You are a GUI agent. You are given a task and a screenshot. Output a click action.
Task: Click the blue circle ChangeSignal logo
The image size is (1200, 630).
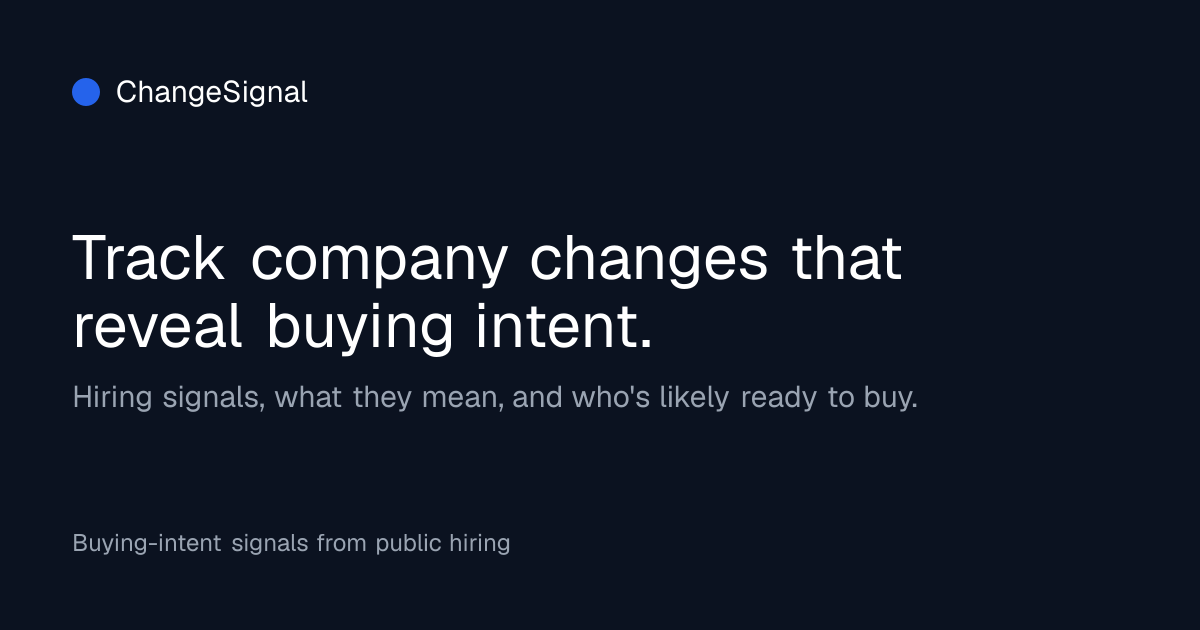point(86,92)
